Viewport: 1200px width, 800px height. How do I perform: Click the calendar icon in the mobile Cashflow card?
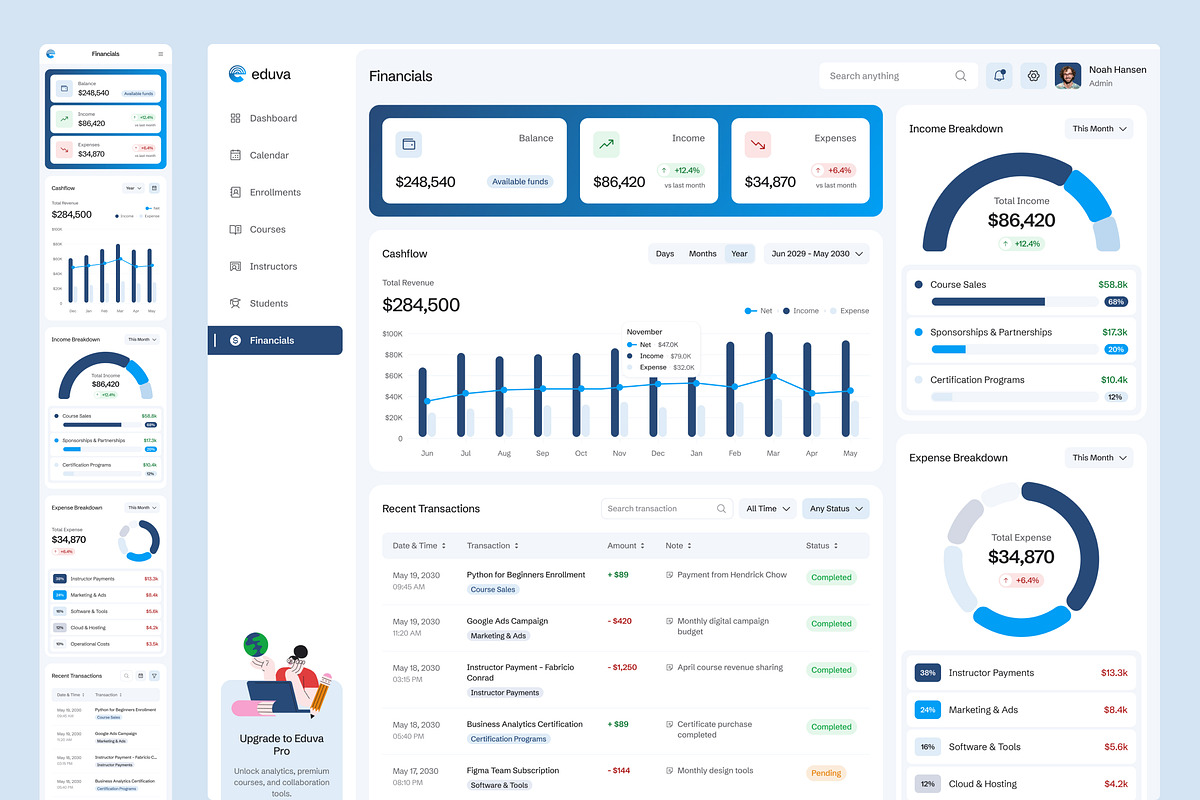[154, 188]
